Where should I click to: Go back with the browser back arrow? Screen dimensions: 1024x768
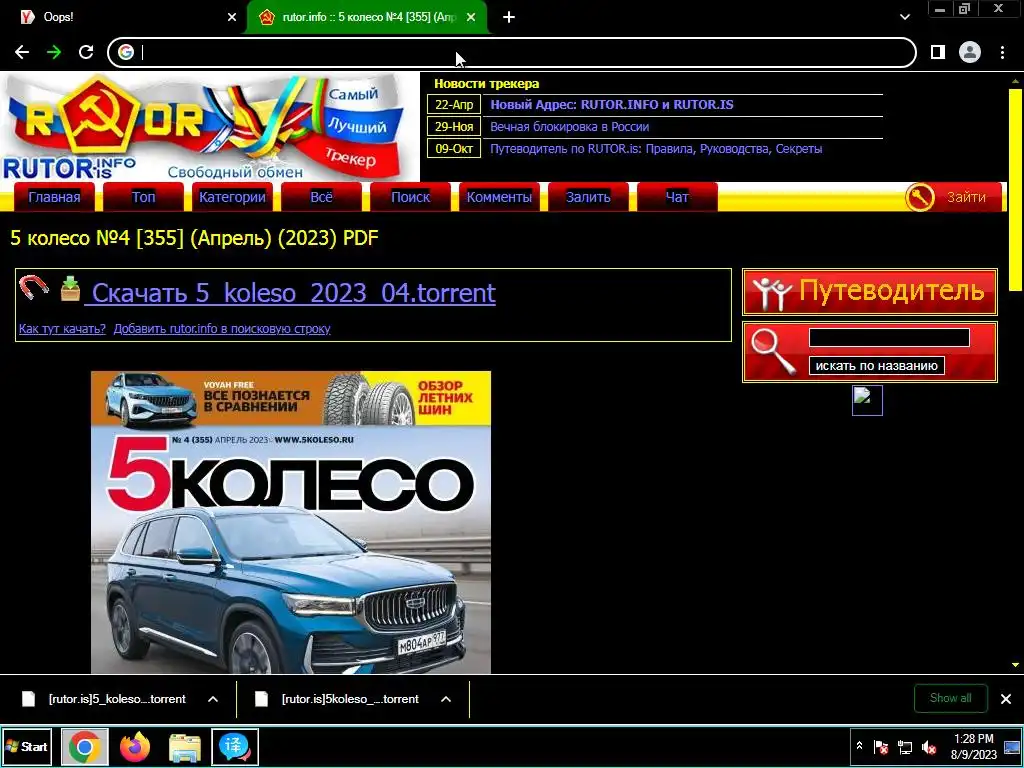22,52
